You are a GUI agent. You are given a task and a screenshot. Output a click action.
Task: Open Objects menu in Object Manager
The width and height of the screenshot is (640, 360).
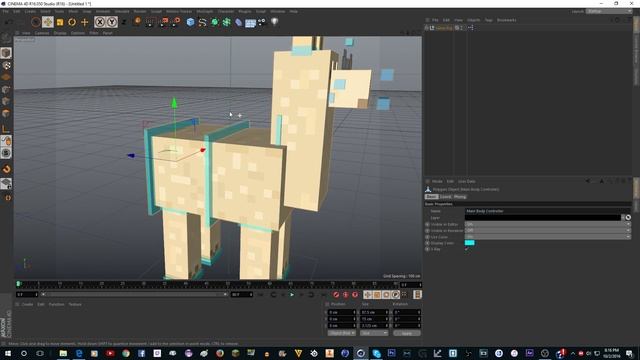click(x=473, y=20)
